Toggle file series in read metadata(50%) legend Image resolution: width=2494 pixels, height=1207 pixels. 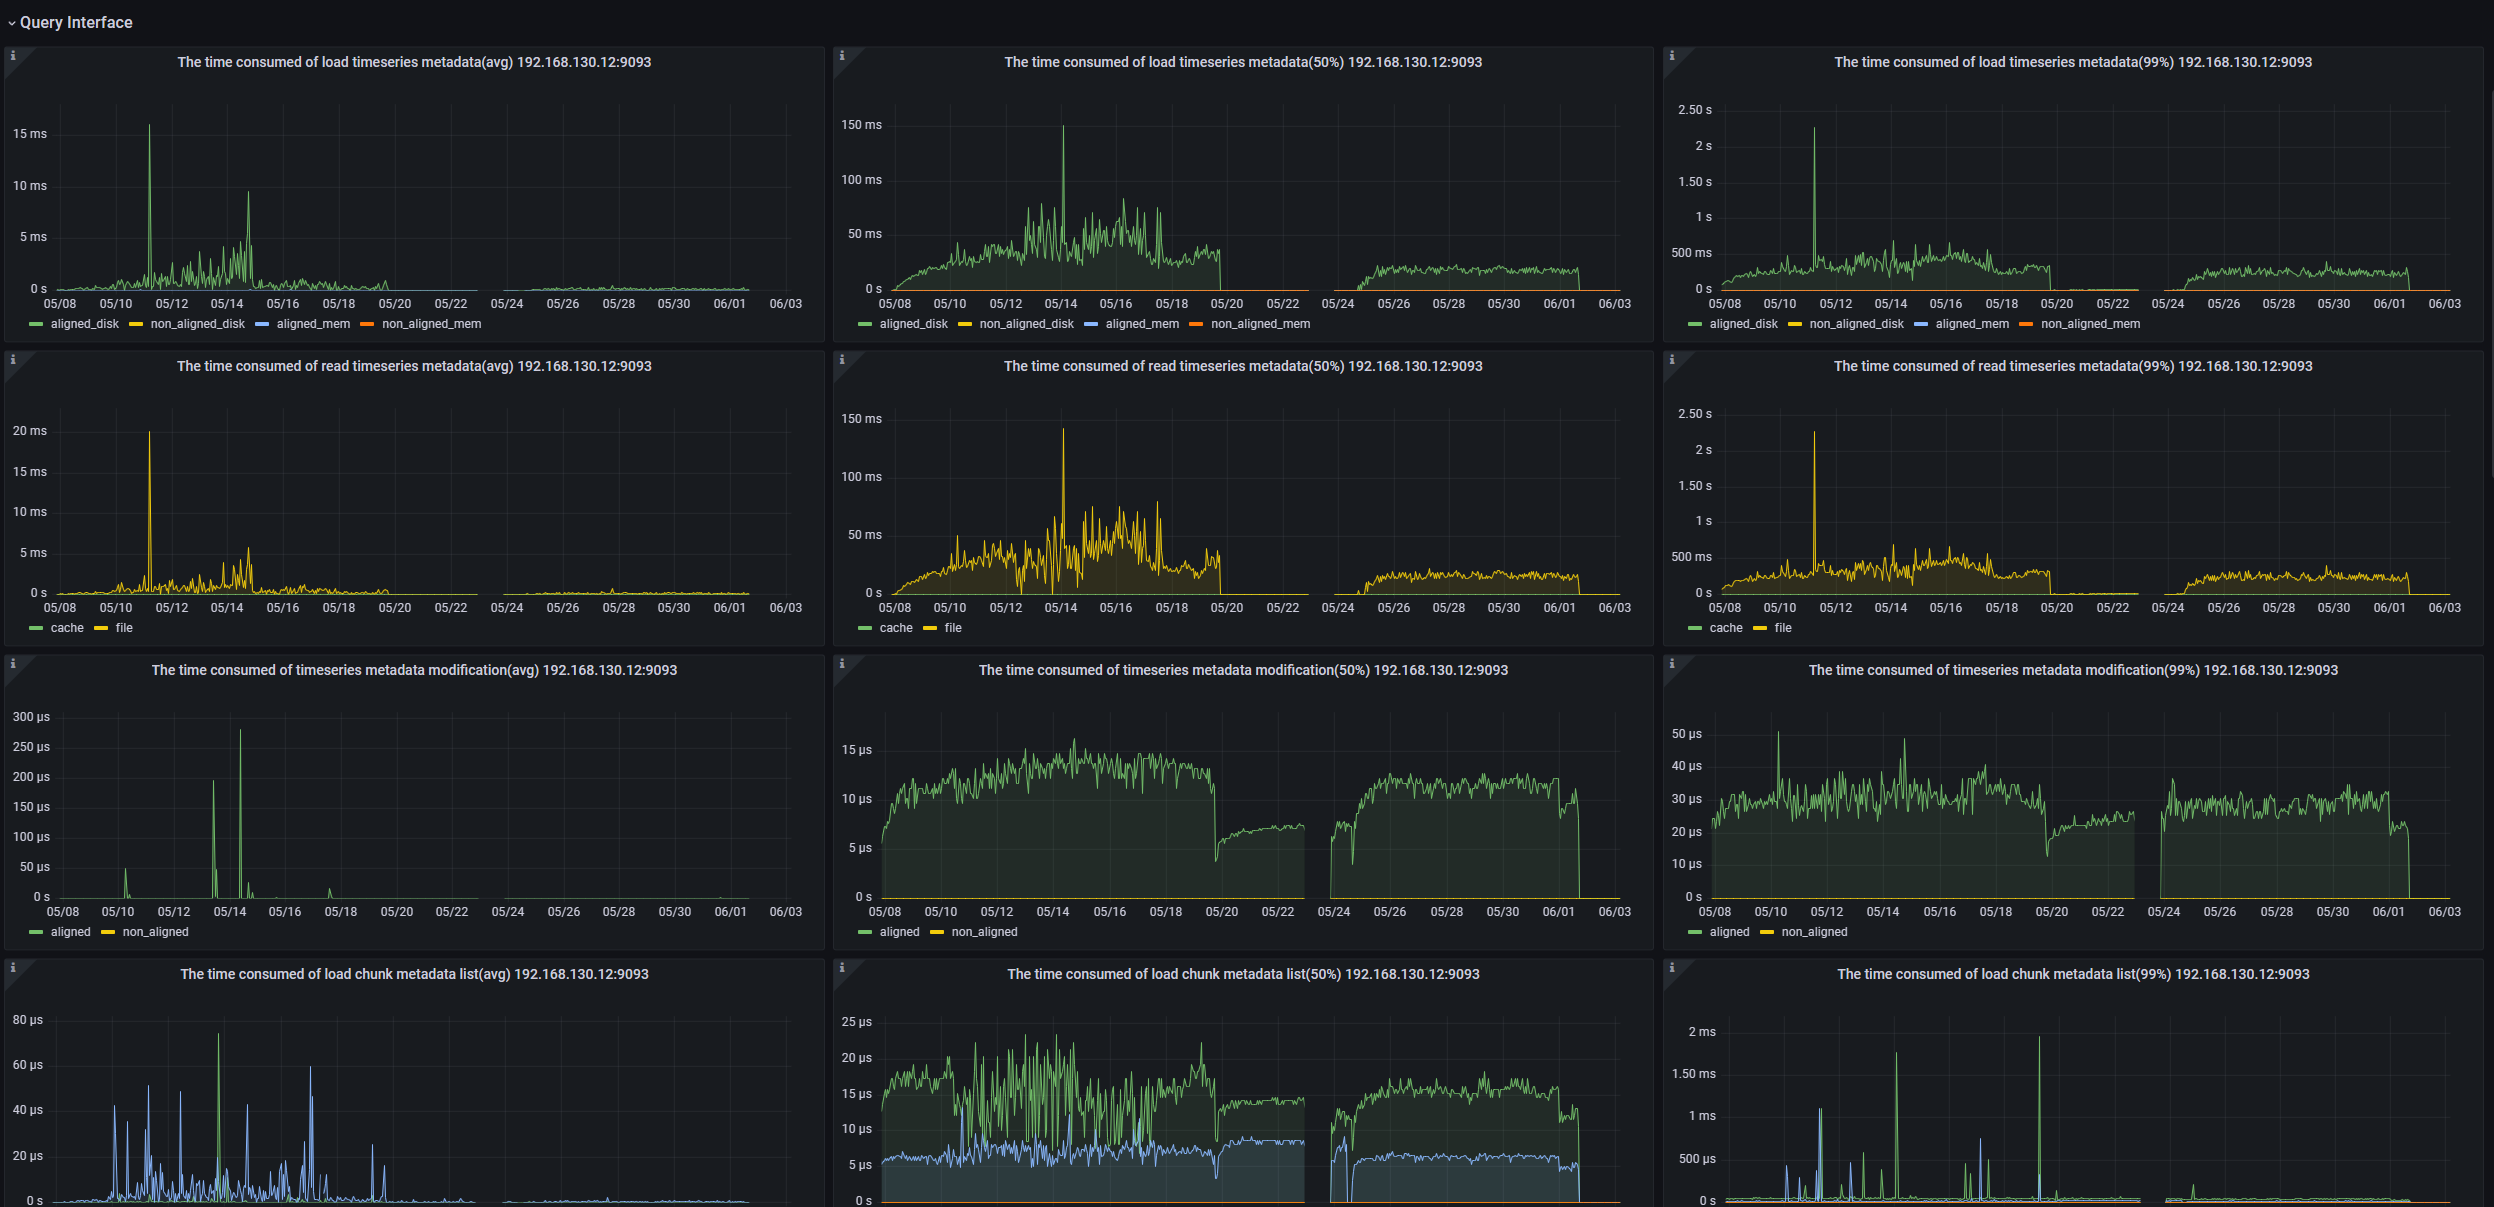[x=953, y=628]
